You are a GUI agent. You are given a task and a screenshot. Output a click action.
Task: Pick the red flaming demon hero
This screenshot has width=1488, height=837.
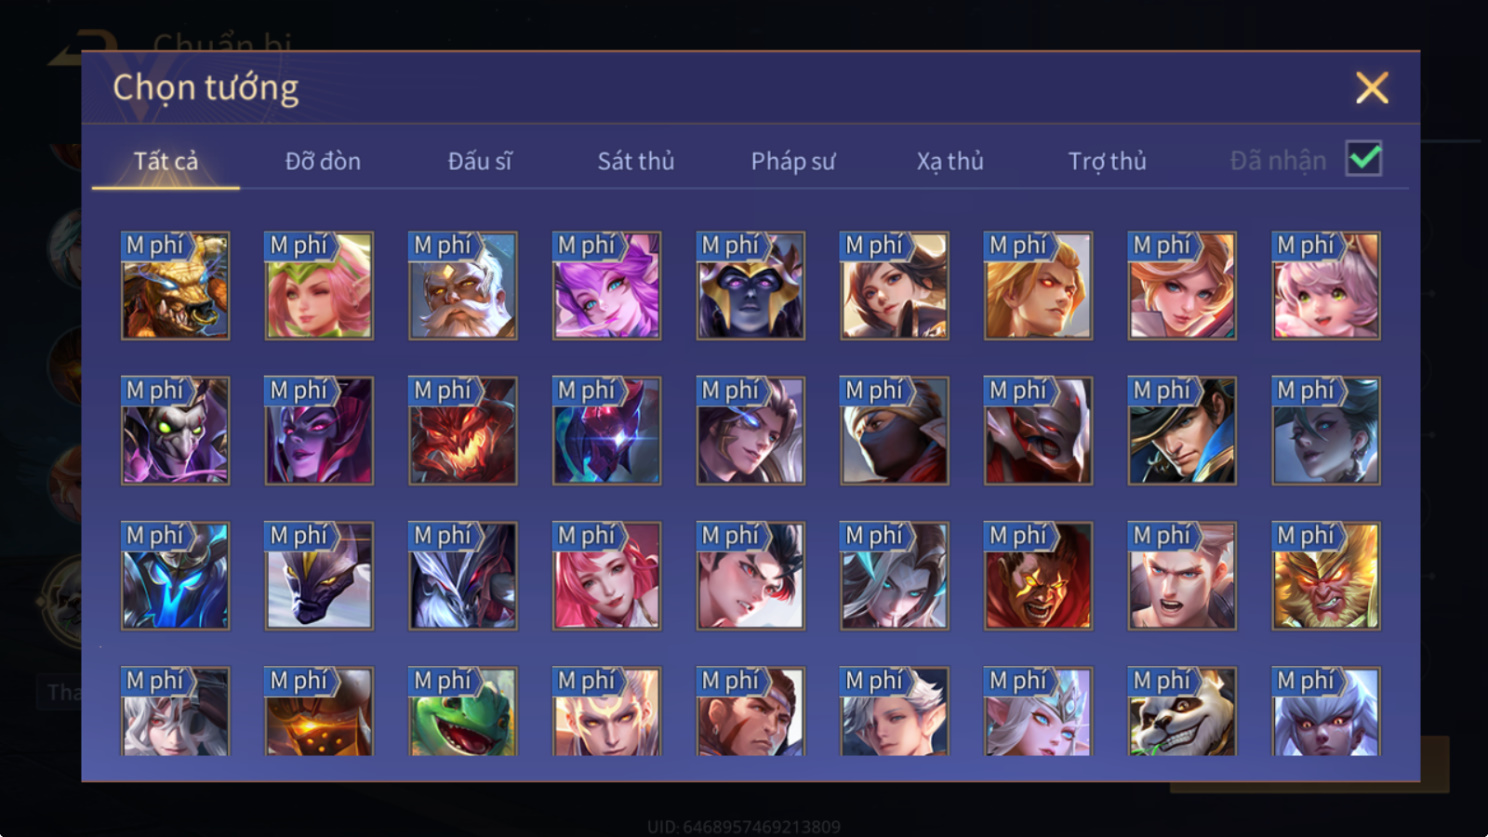point(463,431)
